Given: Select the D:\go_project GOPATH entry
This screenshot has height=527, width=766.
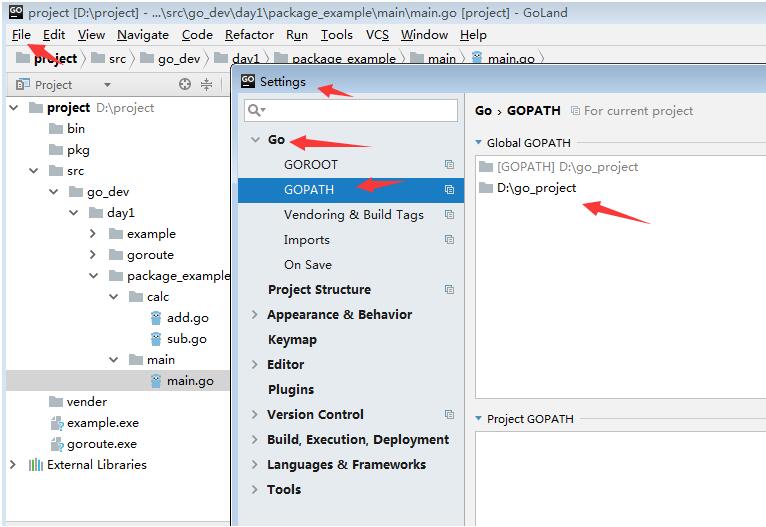Looking at the screenshot, I should coord(536,188).
